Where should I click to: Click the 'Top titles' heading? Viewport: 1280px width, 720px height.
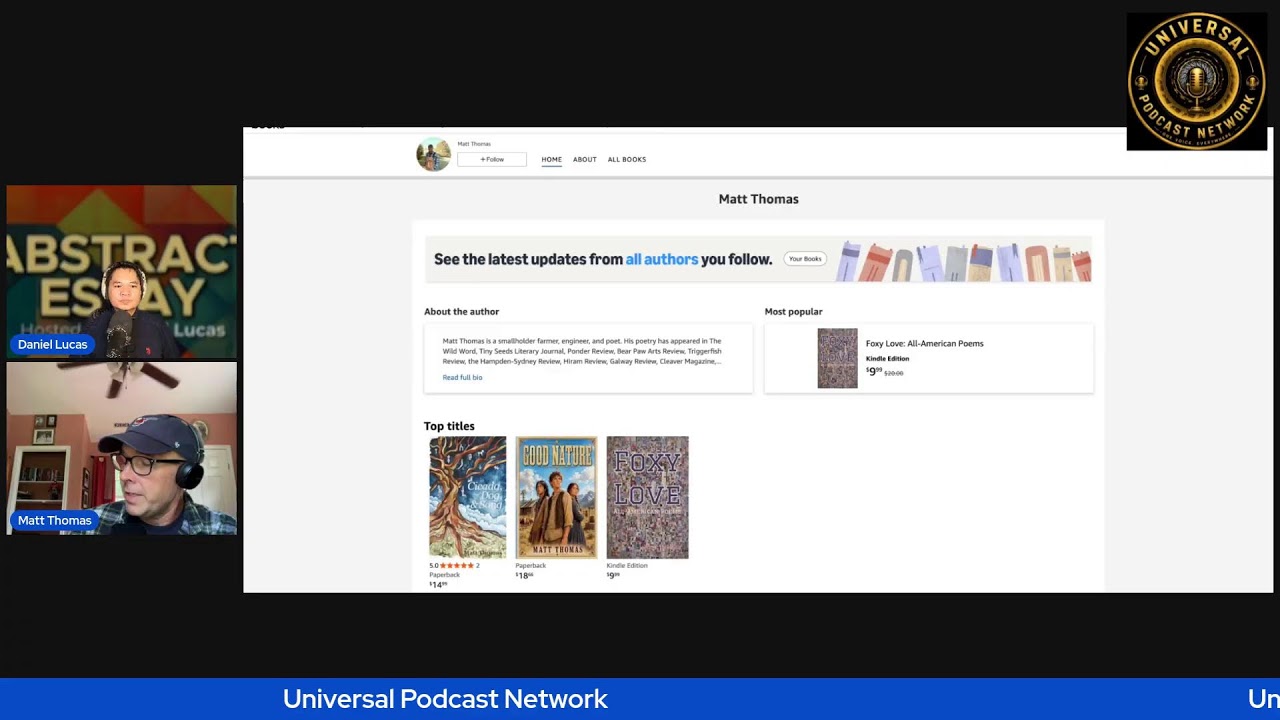click(x=449, y=426)
